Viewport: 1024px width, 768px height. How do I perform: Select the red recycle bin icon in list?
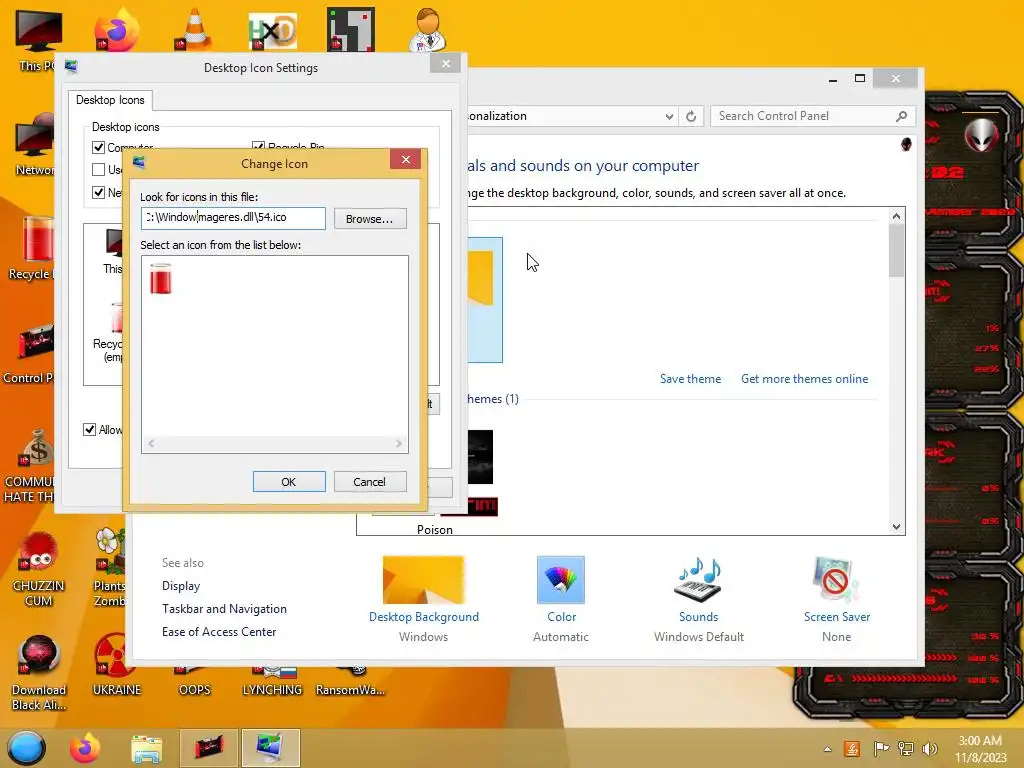click(161, 279)
